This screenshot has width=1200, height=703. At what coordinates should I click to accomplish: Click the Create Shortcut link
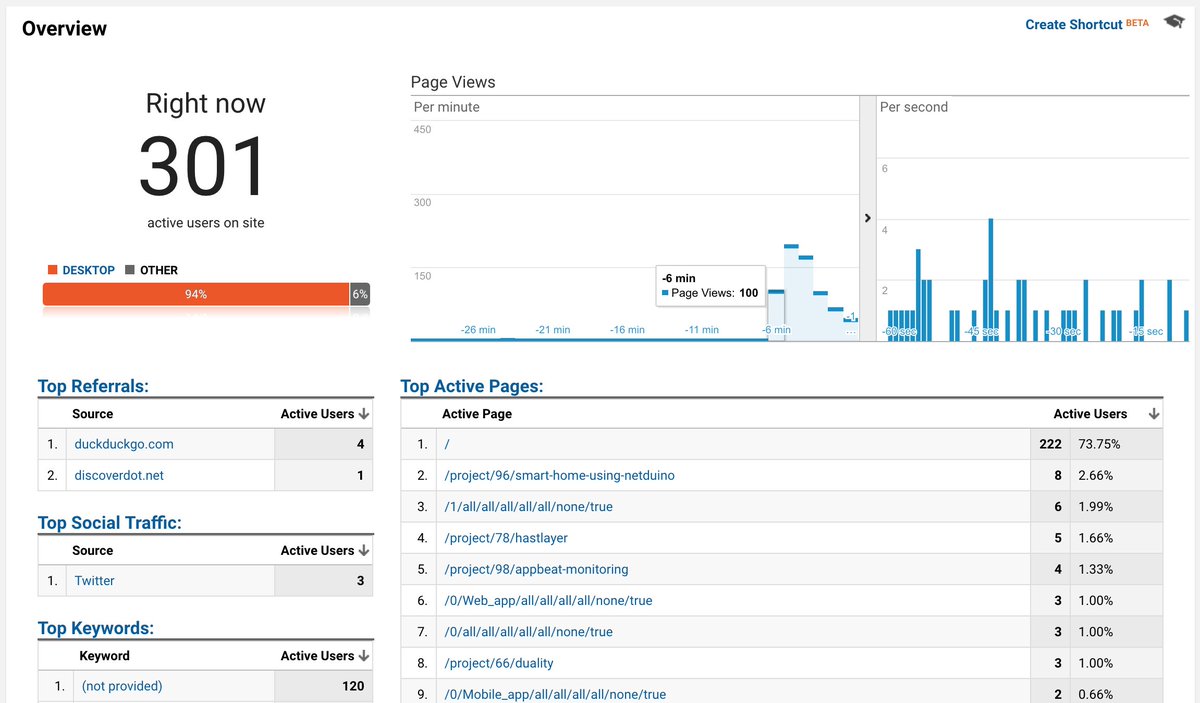[1073, 24]
